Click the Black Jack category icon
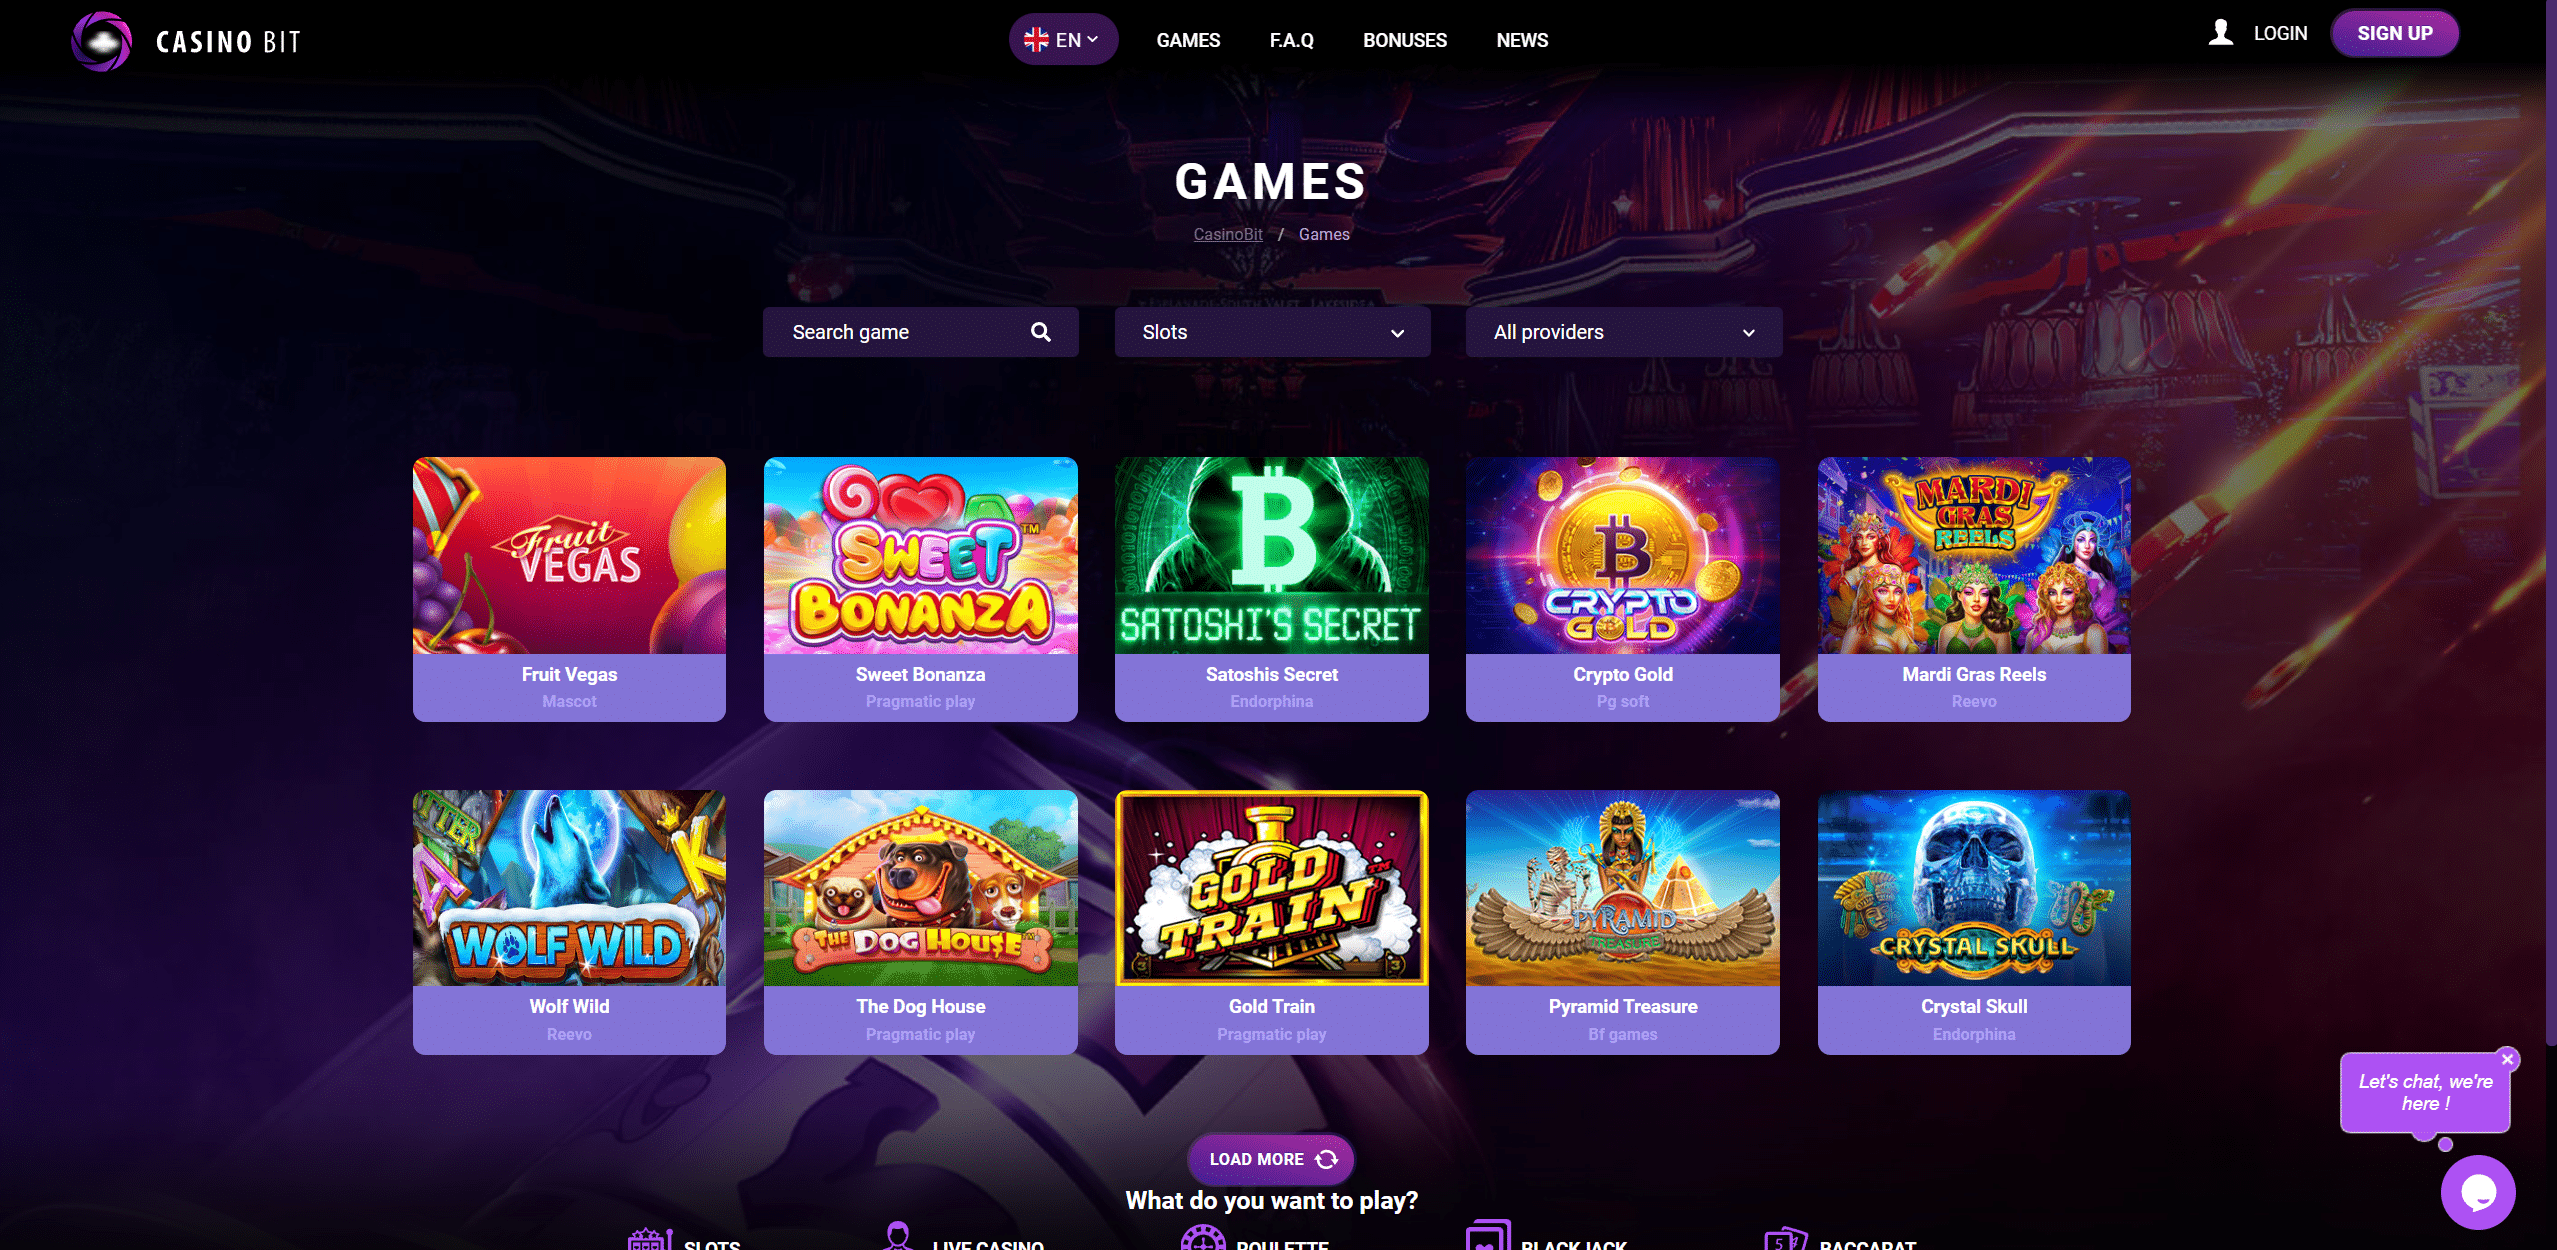The image size is (2557, 1250). pos(1488,1236)
